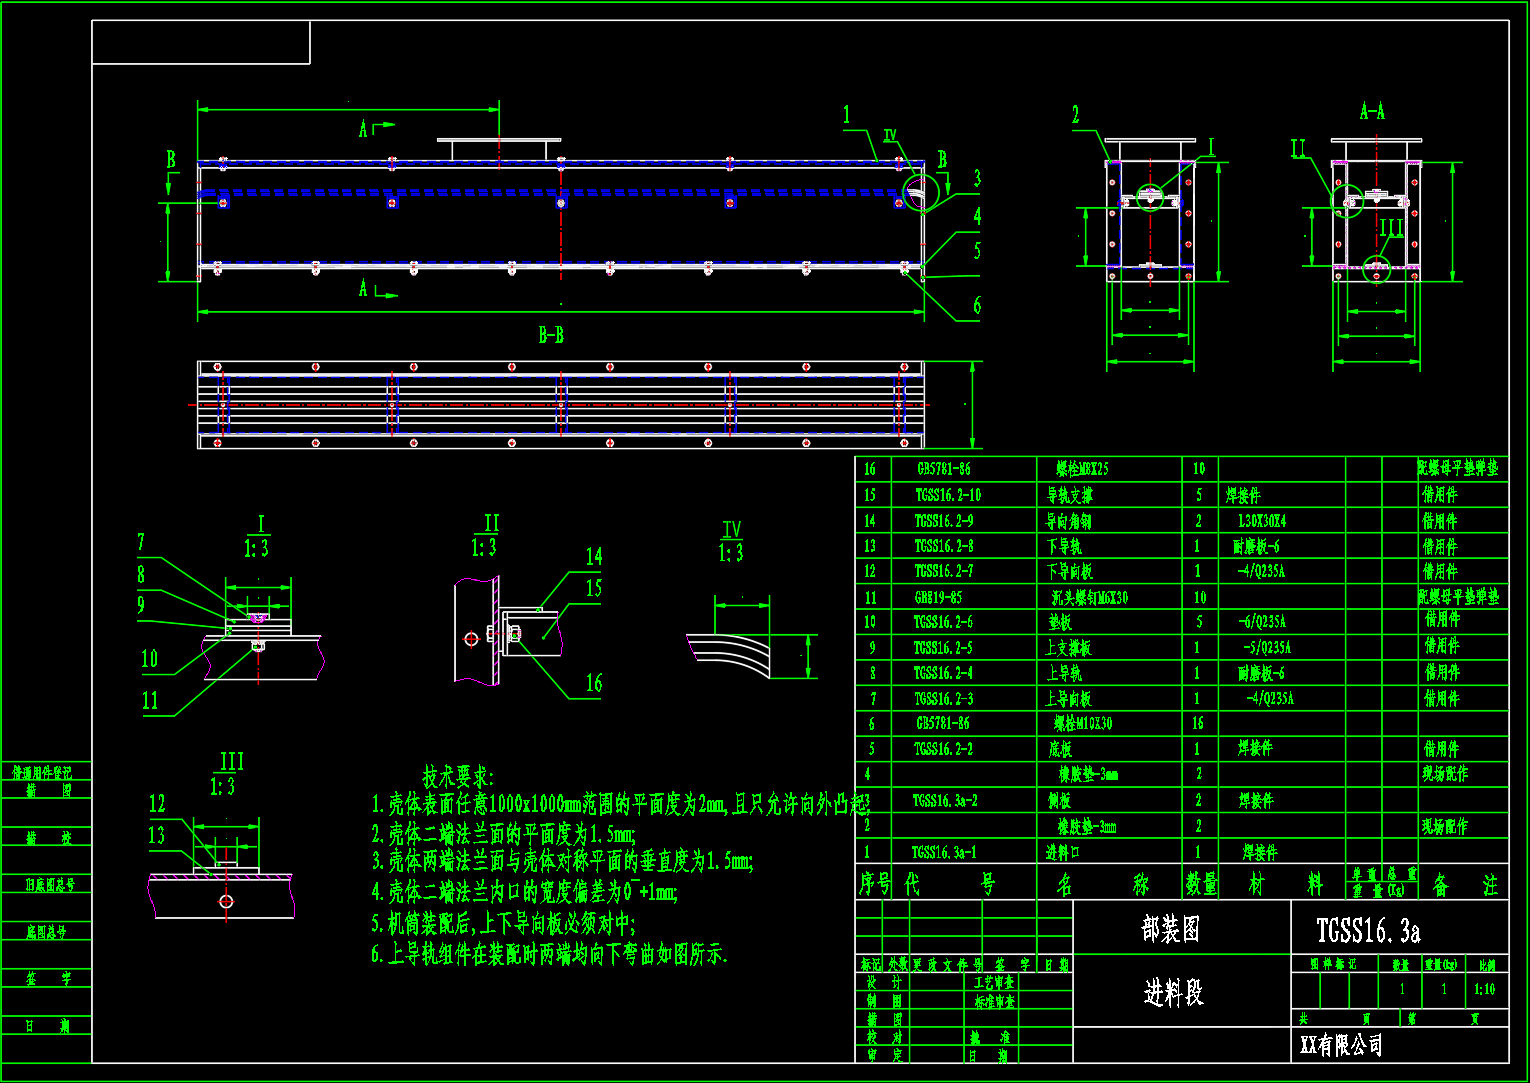Click the XX有限公司 company name
Image resolution: width=1530 pixels, height=1083 pixels.
[1341, 1046]
